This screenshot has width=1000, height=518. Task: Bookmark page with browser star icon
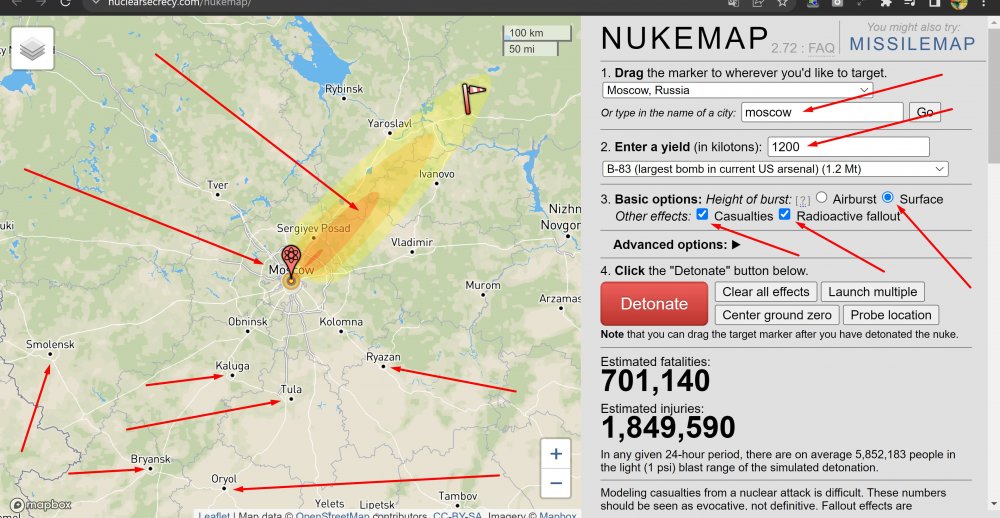point(783,3)
